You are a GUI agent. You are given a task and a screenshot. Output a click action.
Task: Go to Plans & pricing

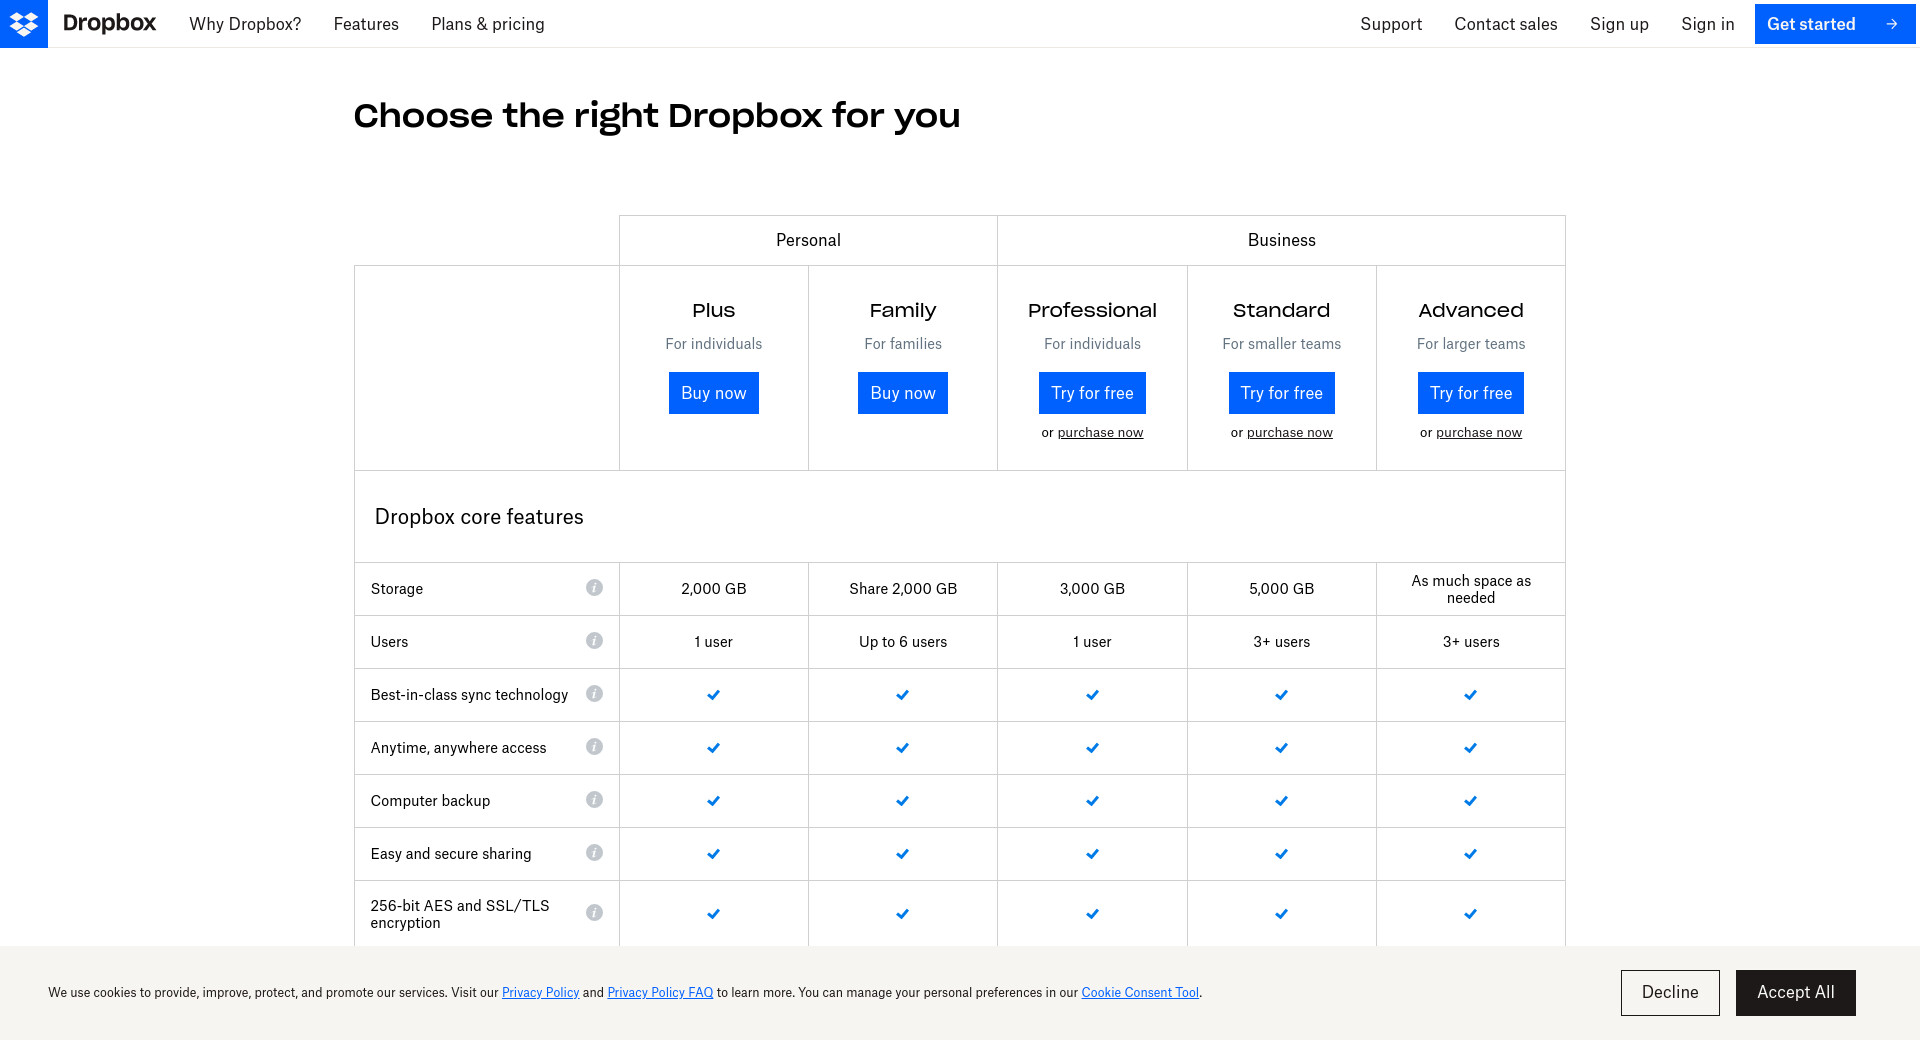tap(488, 24)
